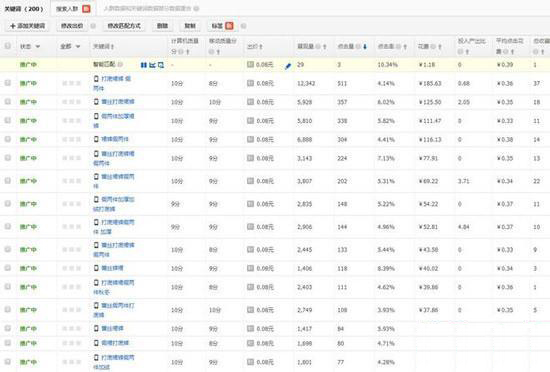
Task: Check the row with 2,906 impressions
Action: [7, 226]
